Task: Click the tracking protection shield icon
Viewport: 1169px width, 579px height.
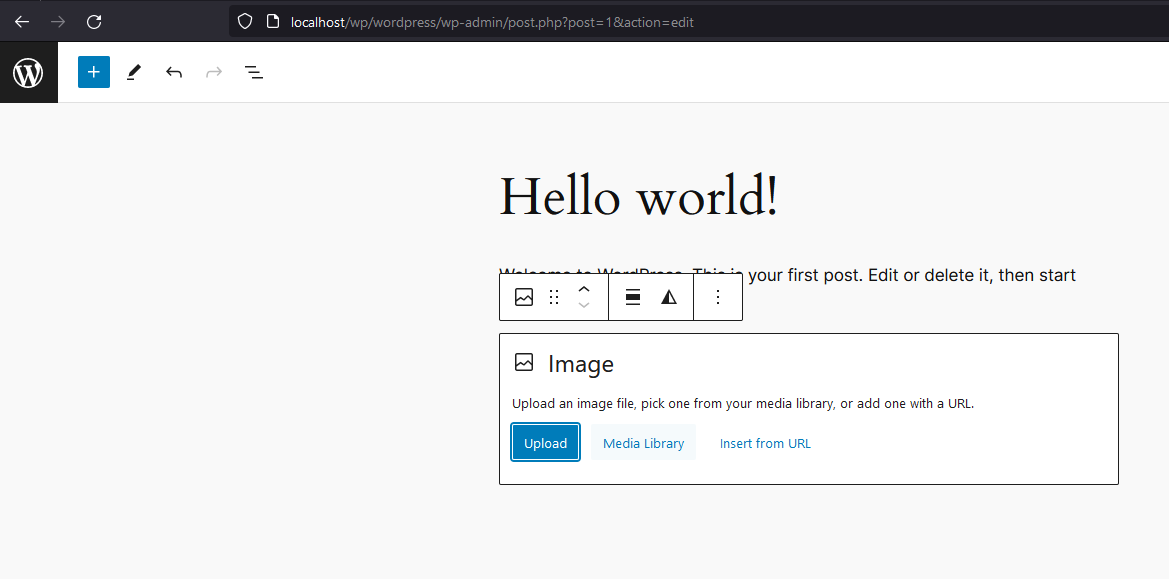Action: click(243, 21)
